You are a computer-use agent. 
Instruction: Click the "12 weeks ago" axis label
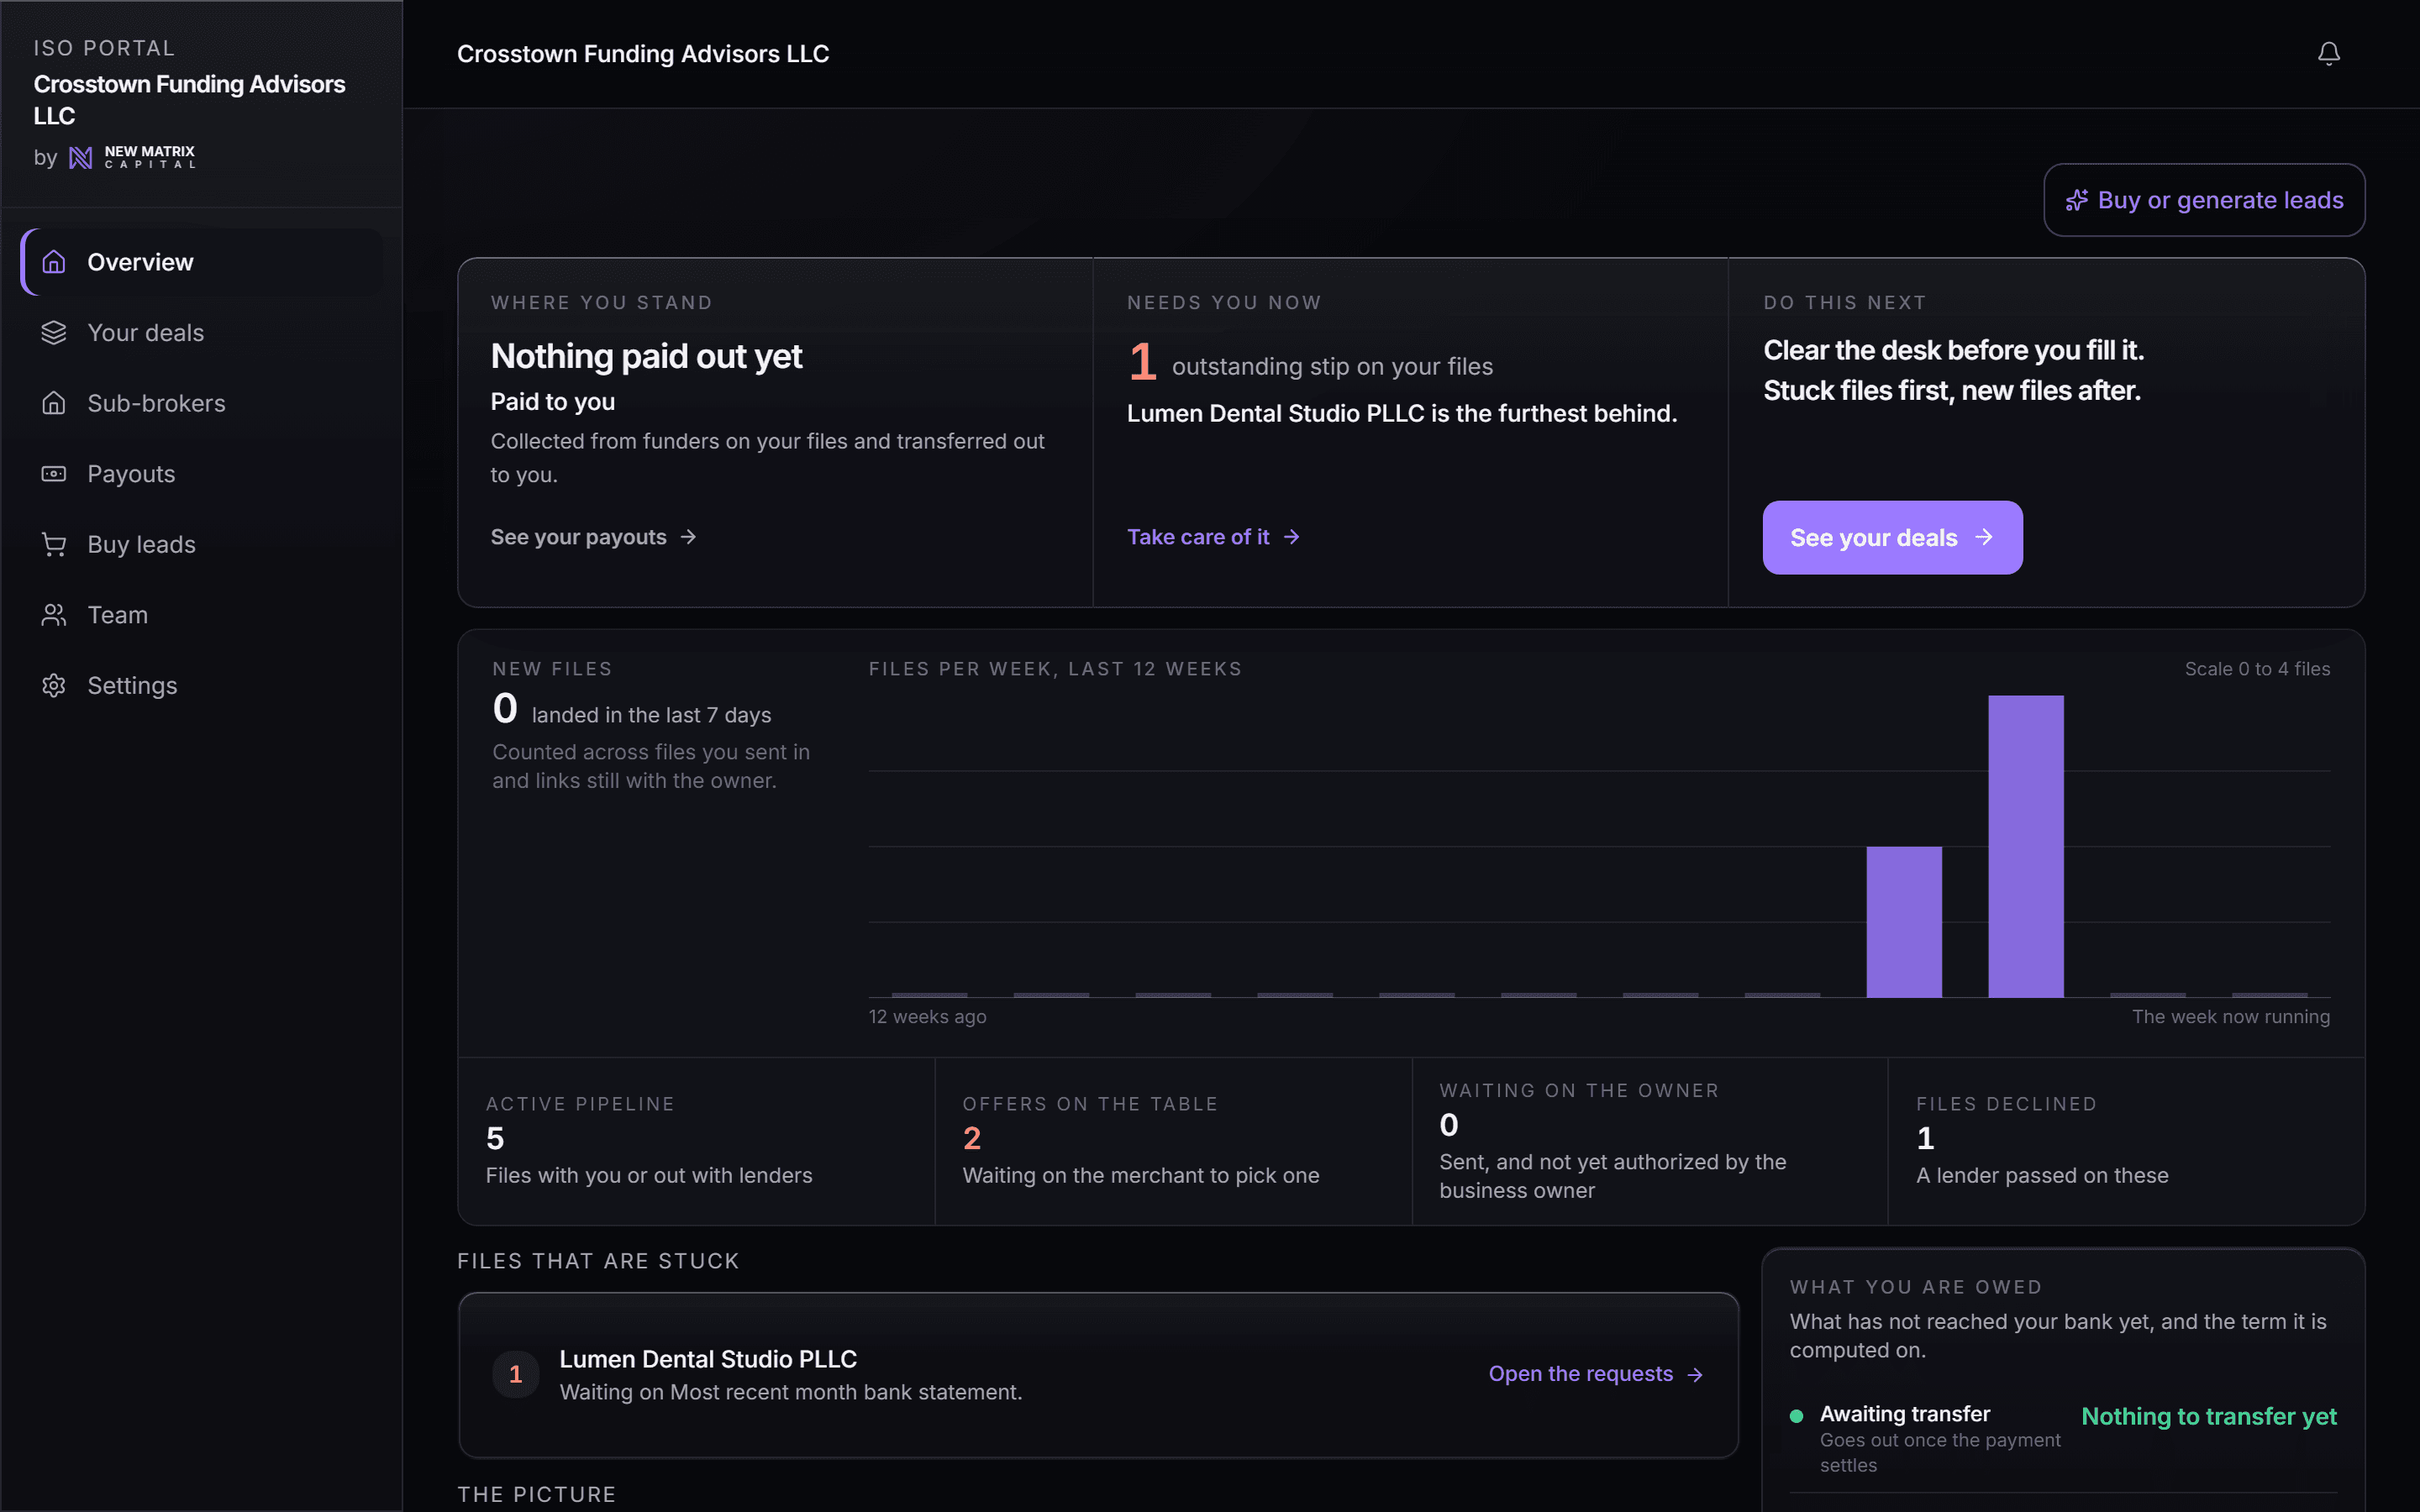[x=927, y=1016]
